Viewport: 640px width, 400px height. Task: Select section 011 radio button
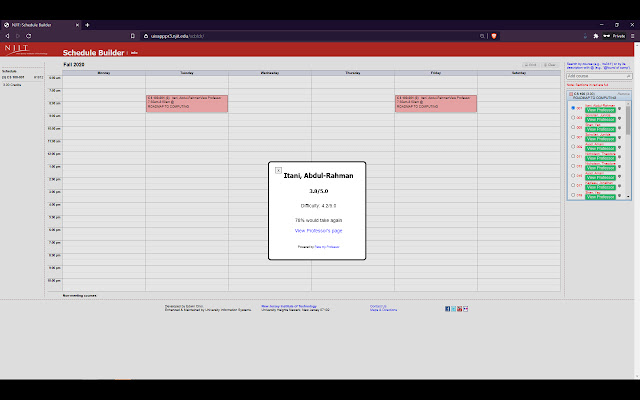573,156
